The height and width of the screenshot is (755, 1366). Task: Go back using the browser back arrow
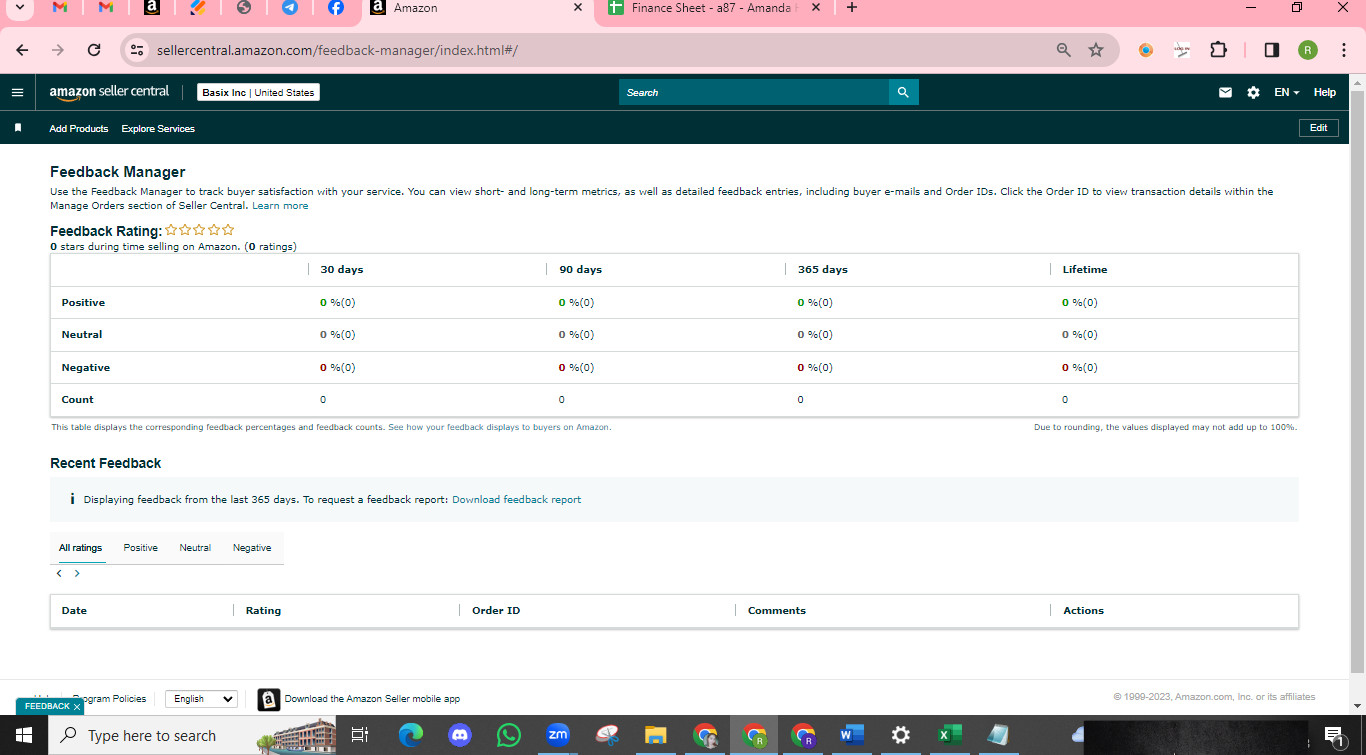click(x=23, y=50)
